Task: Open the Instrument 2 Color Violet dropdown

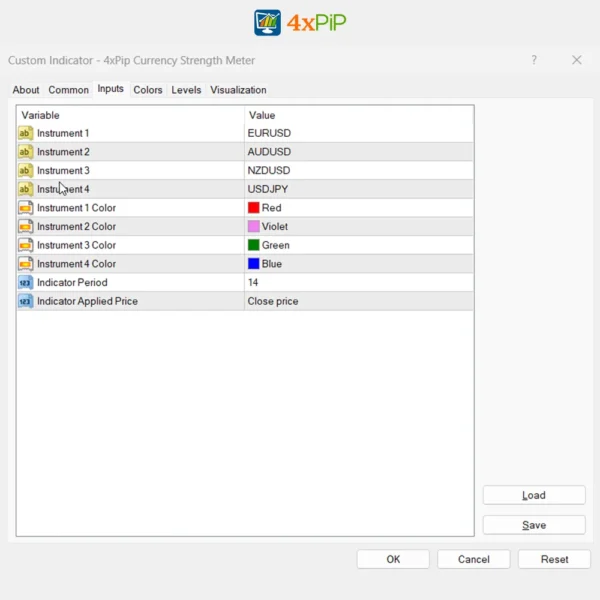Action: pyautogui.click(x=358, y=227)
